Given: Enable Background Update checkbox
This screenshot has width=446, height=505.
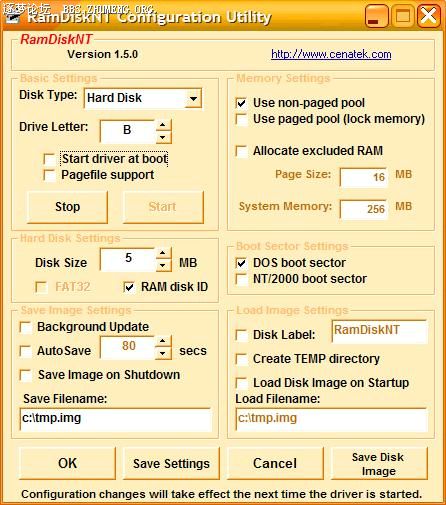Looking at the screenshot, I should (26, 327).
